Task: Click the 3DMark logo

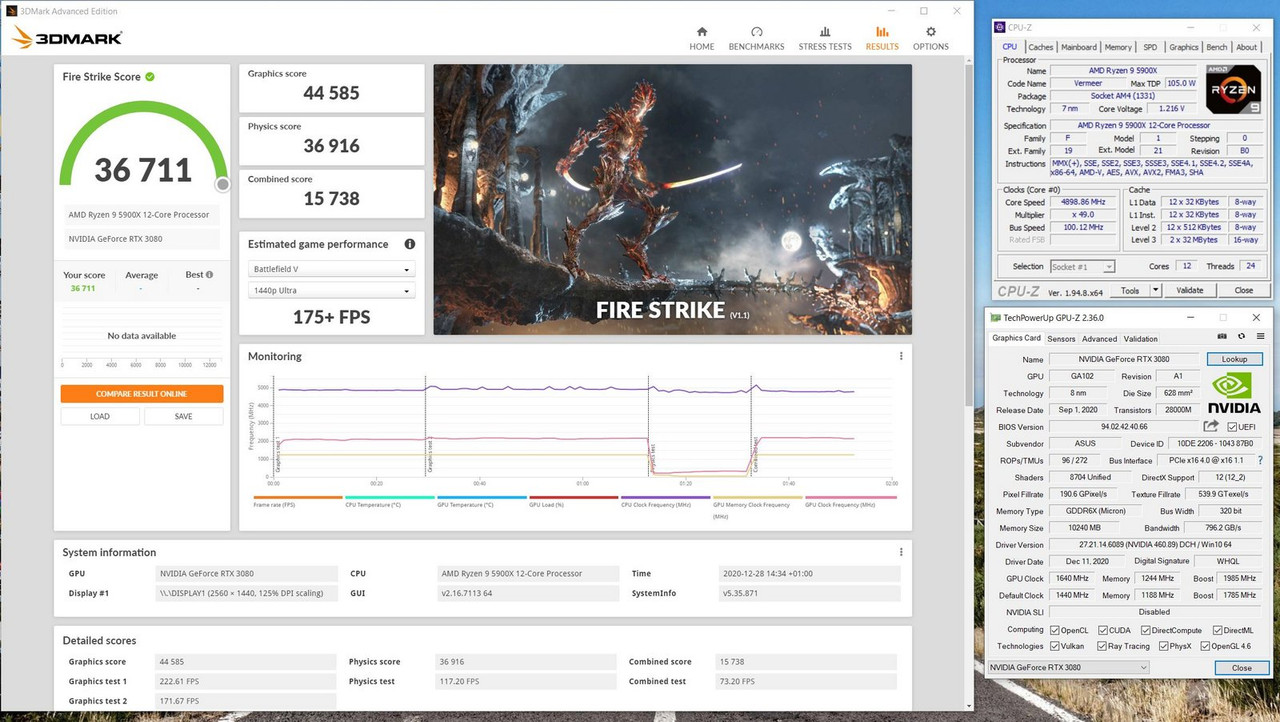Action: [x=67, y=38]
